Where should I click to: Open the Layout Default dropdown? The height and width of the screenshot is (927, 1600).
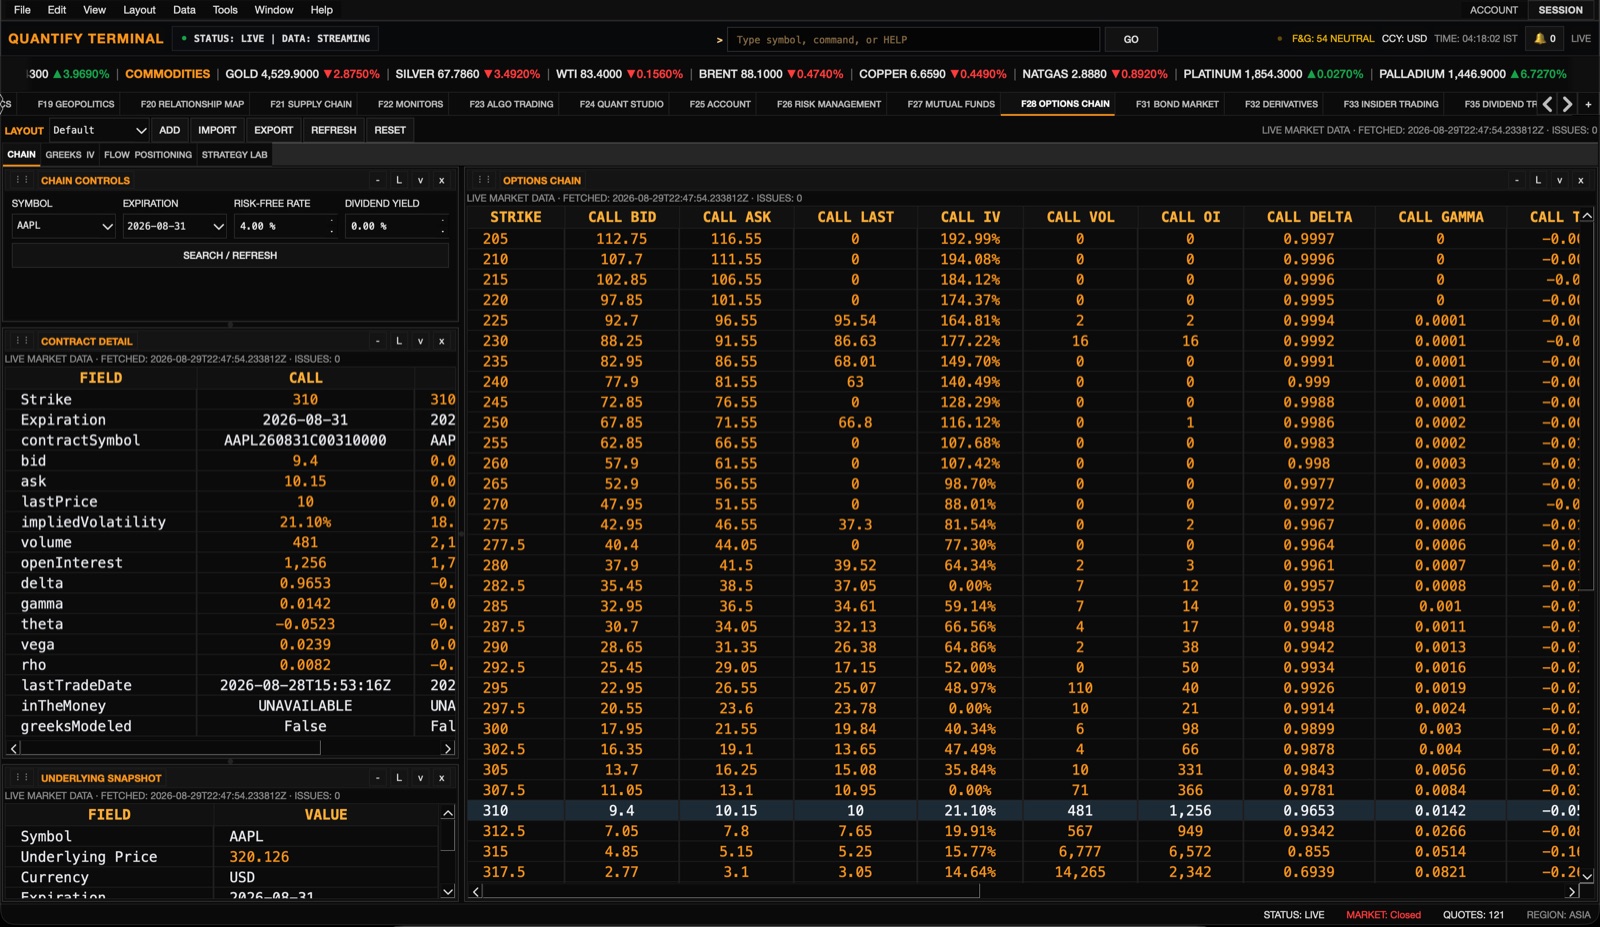[x=98, y=130]
